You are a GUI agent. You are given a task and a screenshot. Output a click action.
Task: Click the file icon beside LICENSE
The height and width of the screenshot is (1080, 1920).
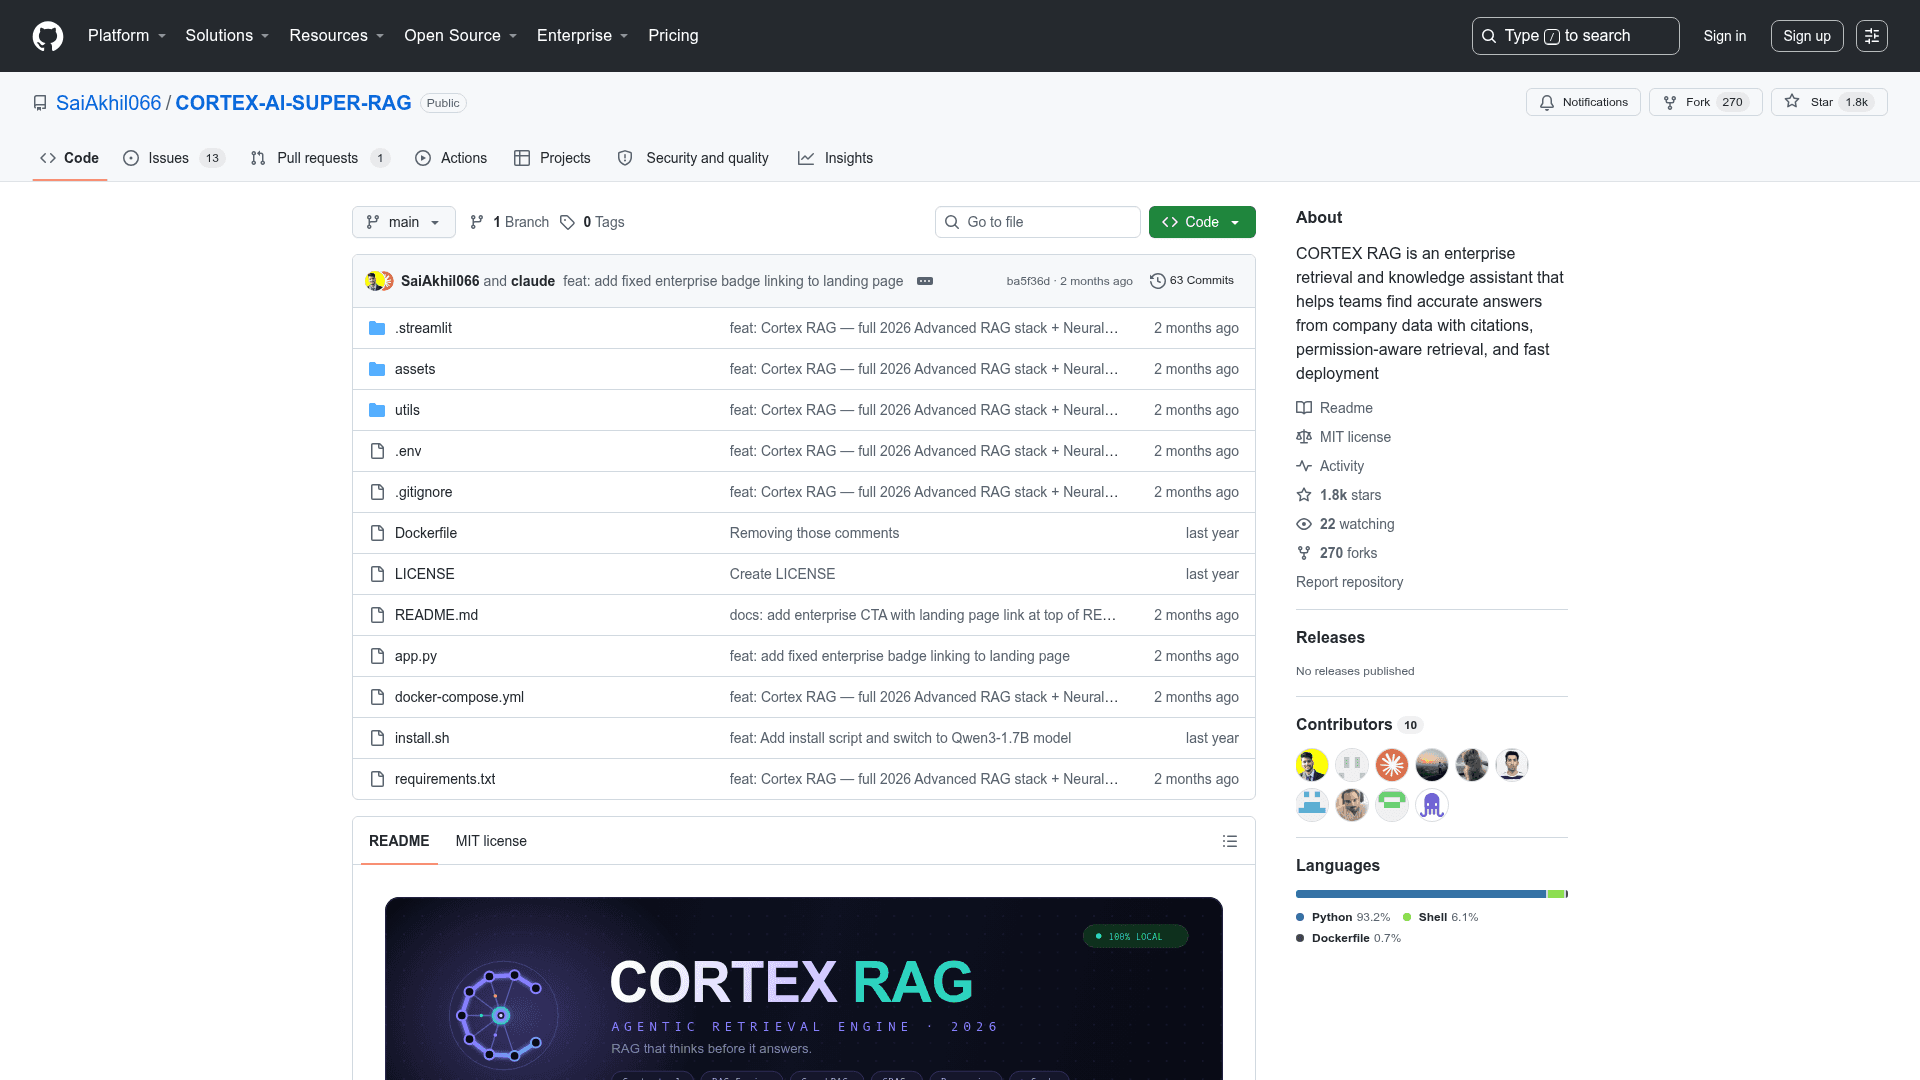pos(377,574)
